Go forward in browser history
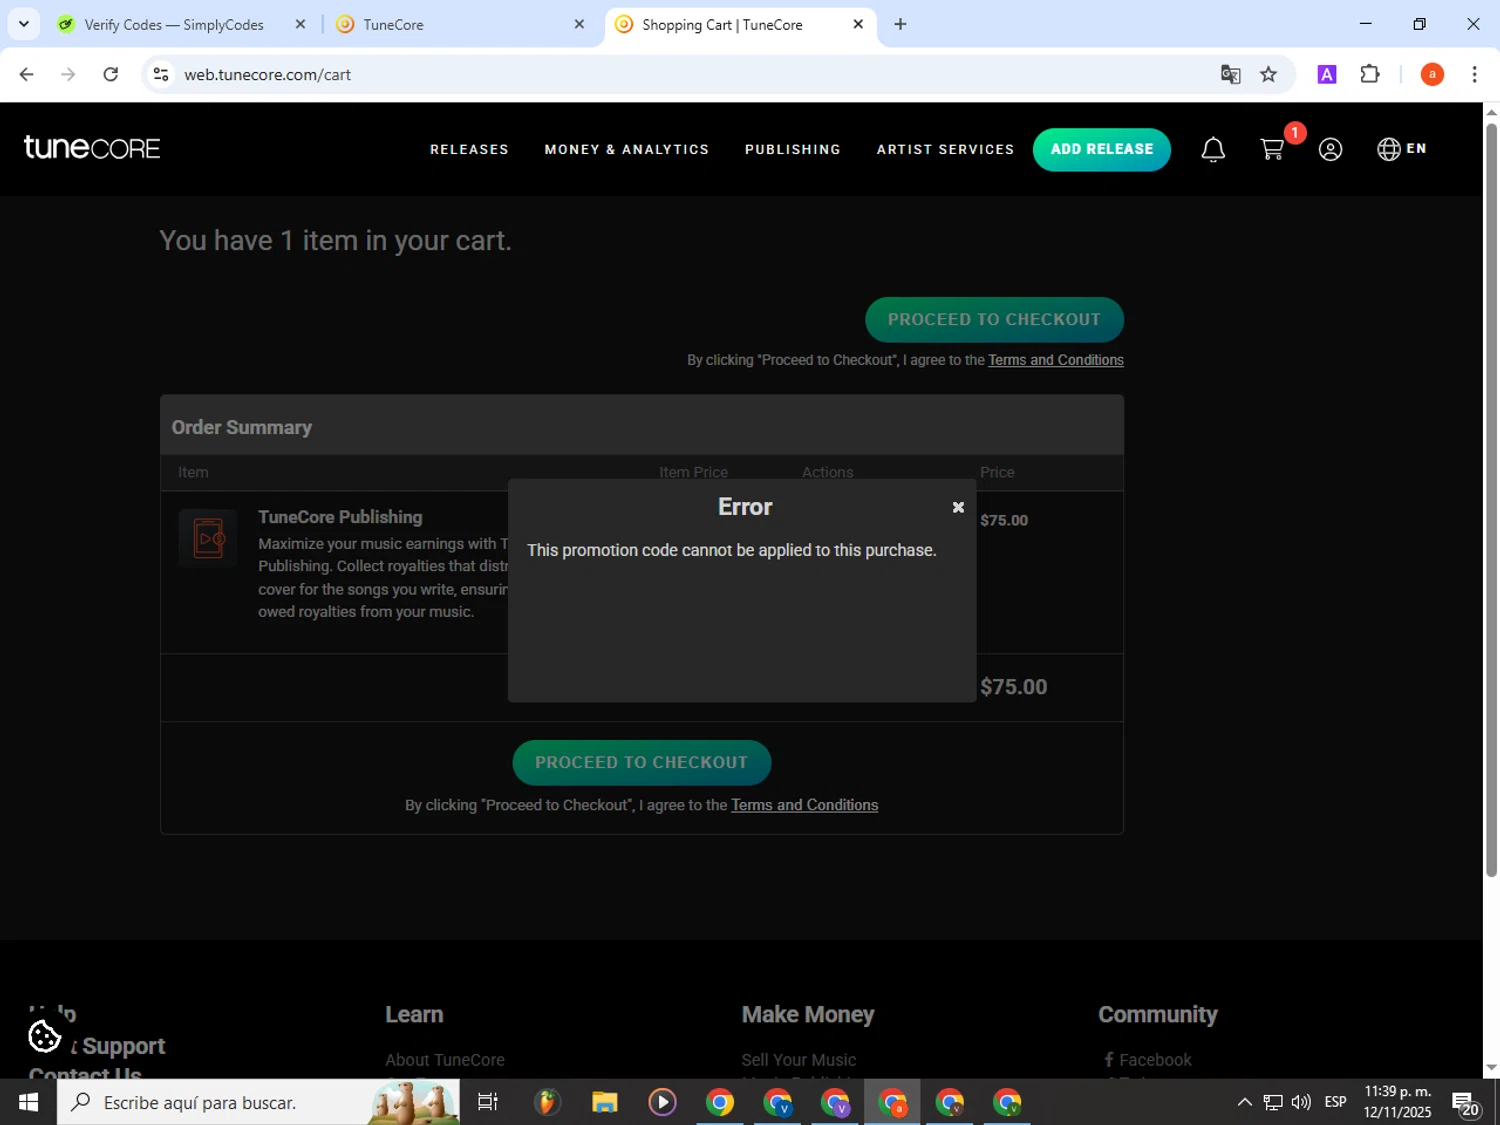The height and width of the screenshot is (1125, 1500). pos(68,75)
